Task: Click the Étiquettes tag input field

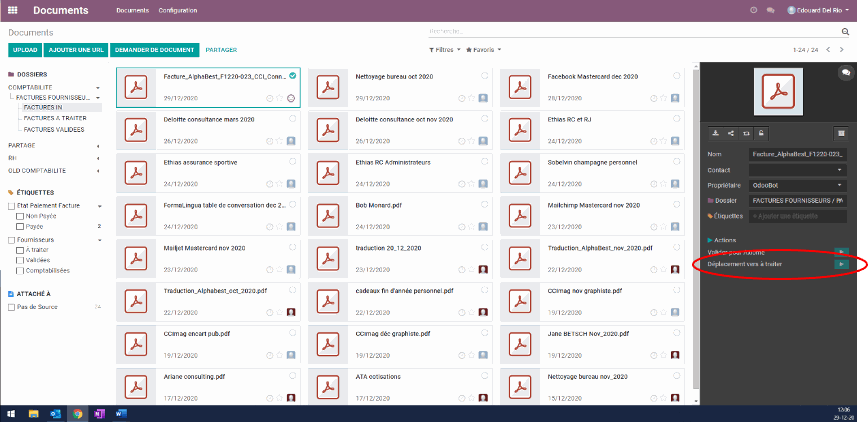Action: click(x=798, y=216)
